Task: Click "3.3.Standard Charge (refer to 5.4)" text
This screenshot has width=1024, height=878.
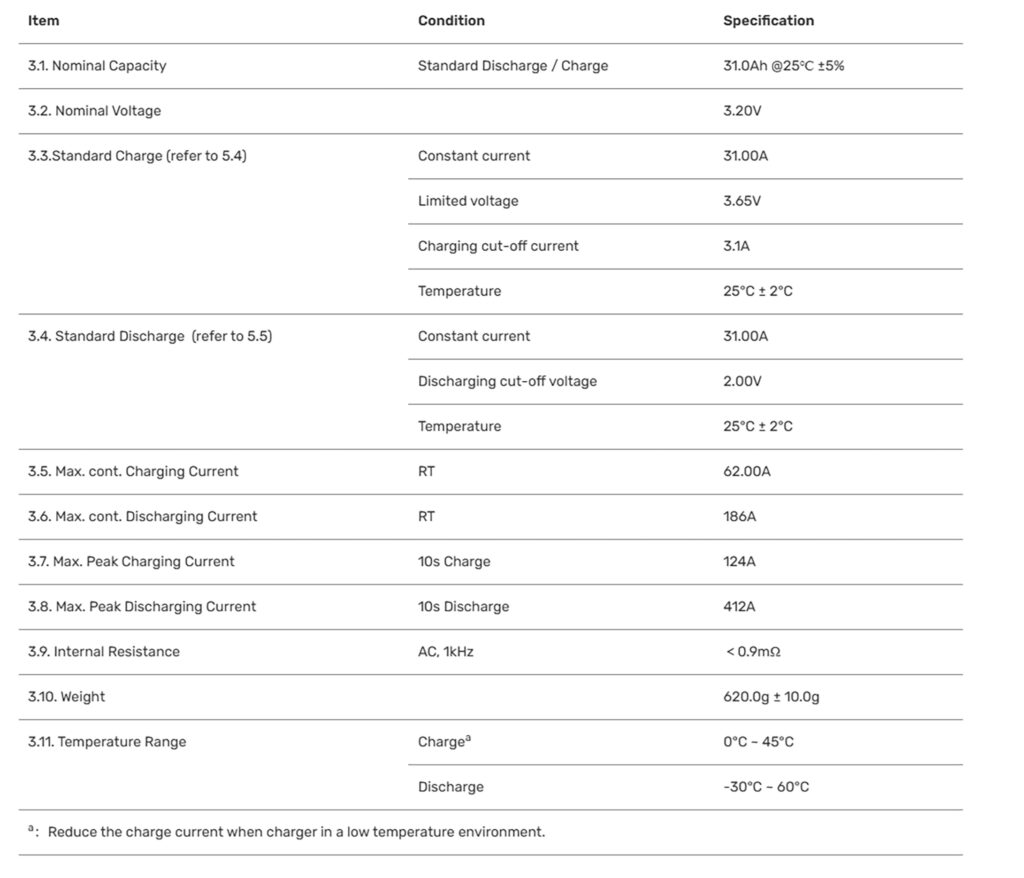Action: tap(137, 156)
